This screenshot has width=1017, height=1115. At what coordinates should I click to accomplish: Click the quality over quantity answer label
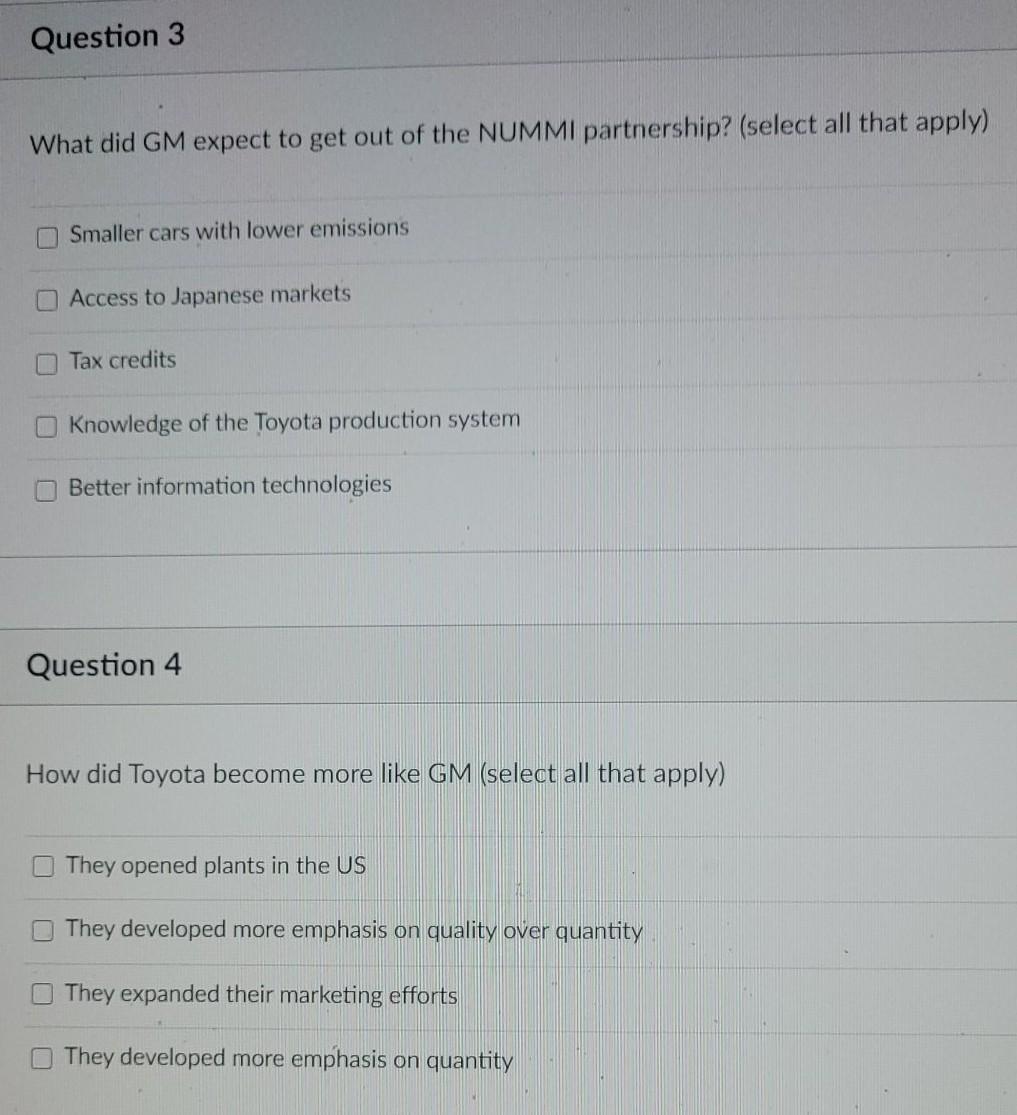click(x=354, y=931)
